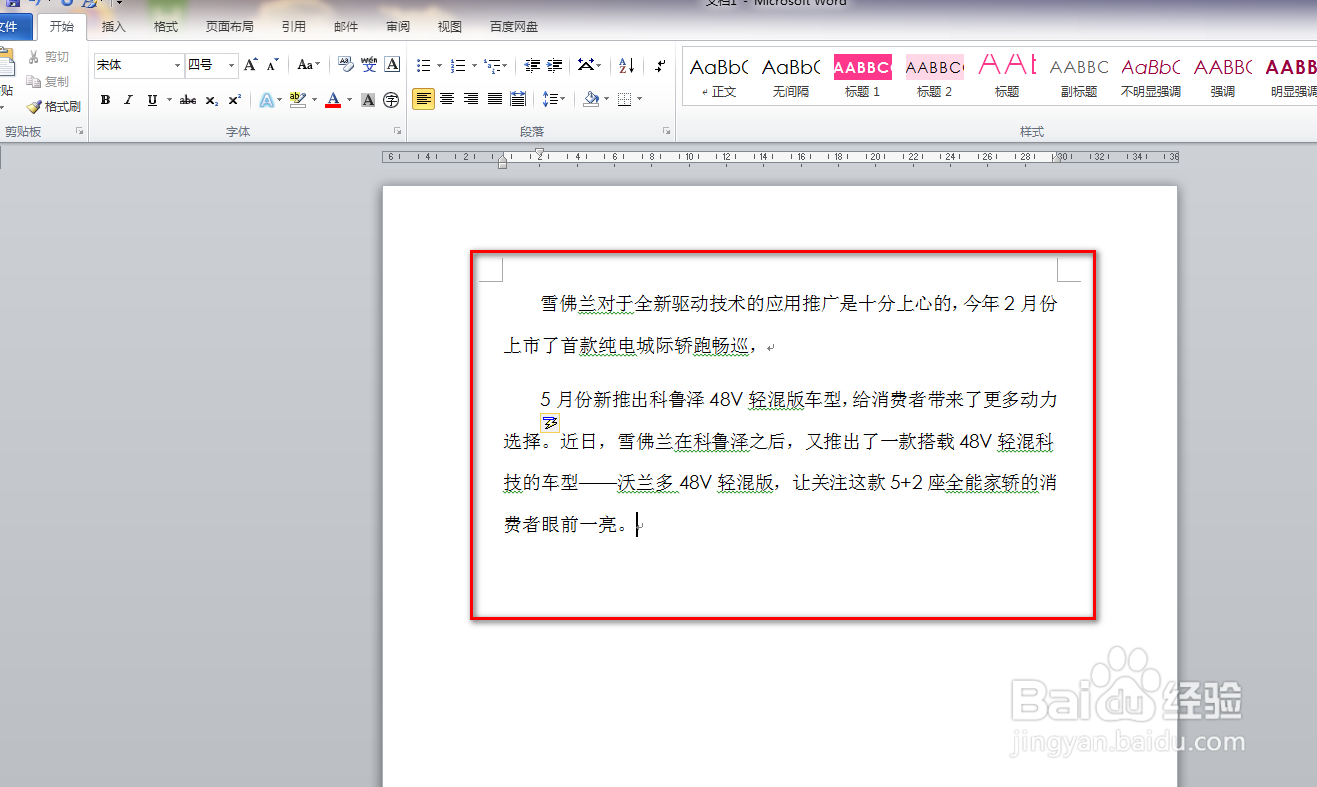Open the Clipboard pane launcher
This screenshot has width=1317, height=787.
click(79, 131)
